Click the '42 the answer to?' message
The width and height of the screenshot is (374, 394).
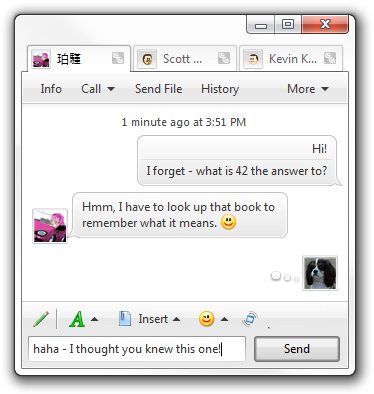point(237,171)
